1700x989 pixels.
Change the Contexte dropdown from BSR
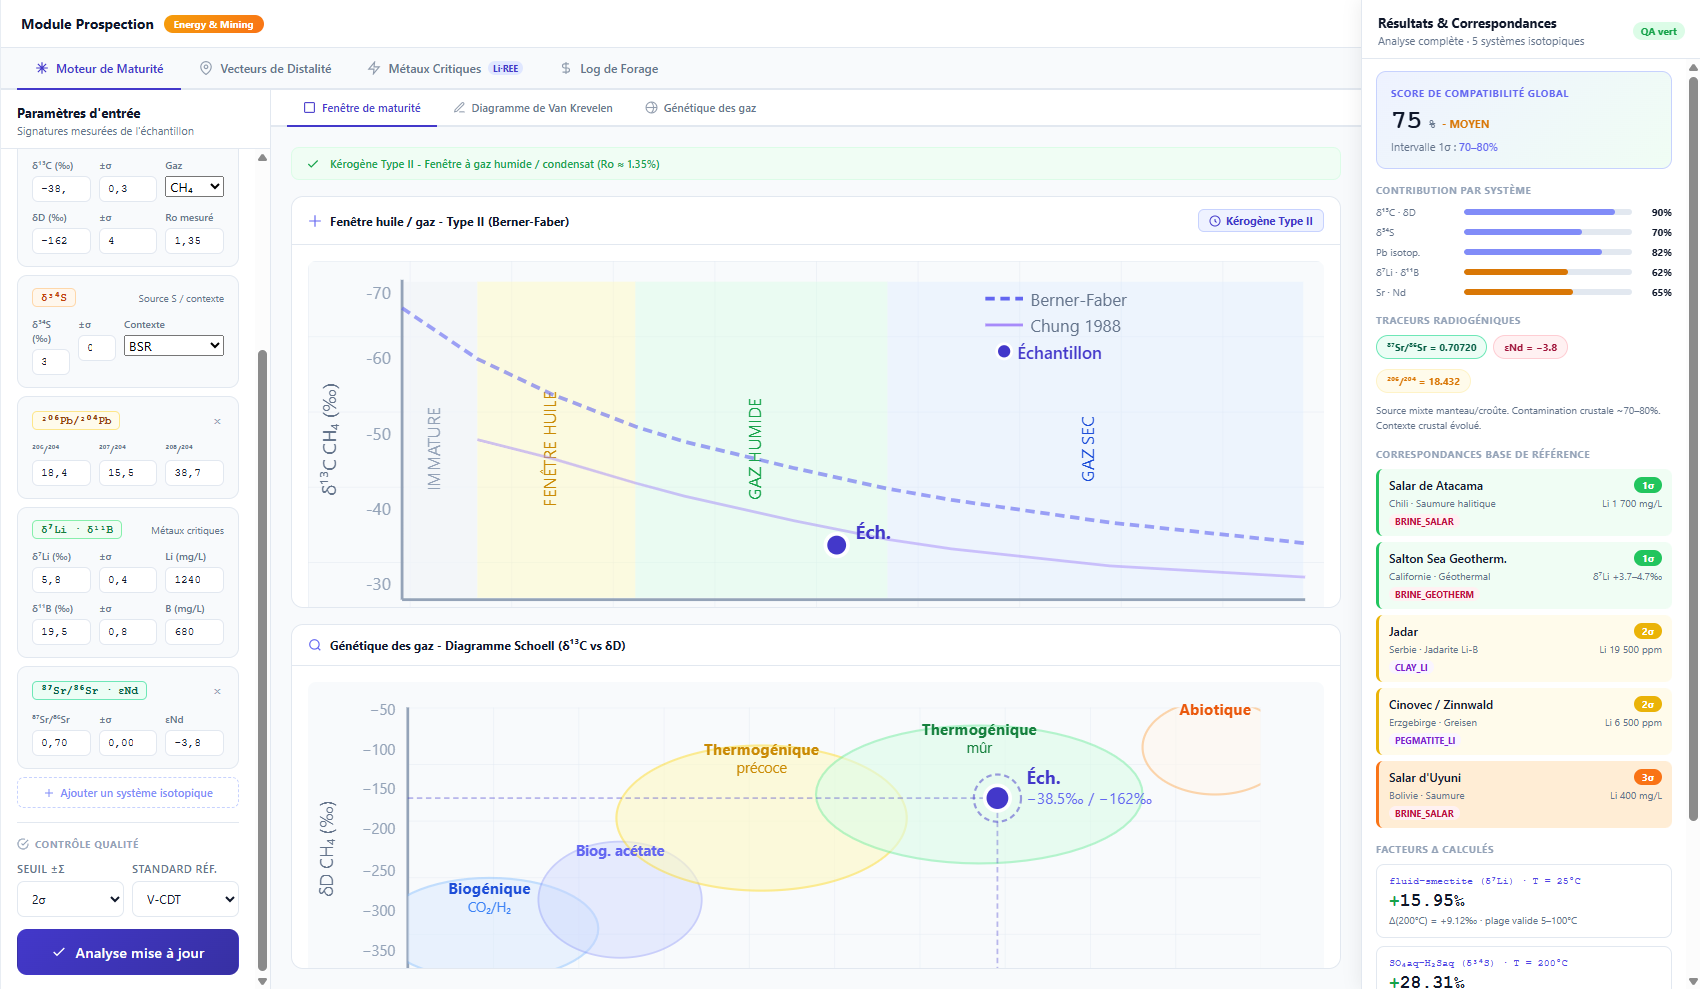click(x=173, y=345)
